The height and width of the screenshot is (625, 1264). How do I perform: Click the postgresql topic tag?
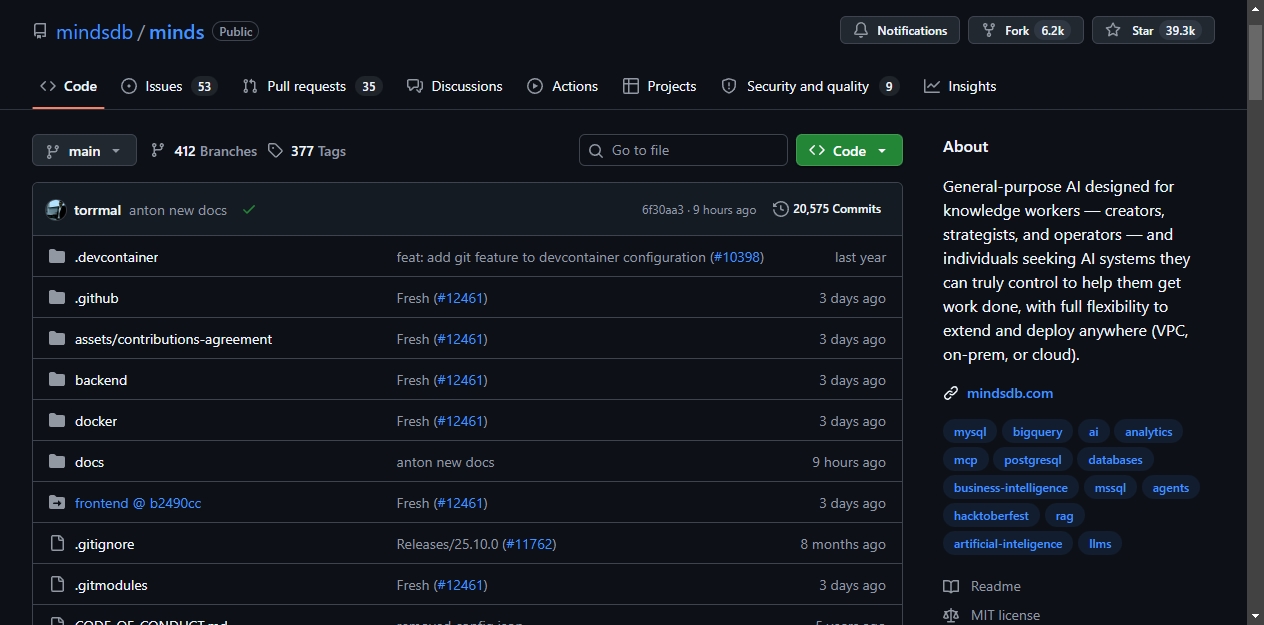[x=1033, y=460]
